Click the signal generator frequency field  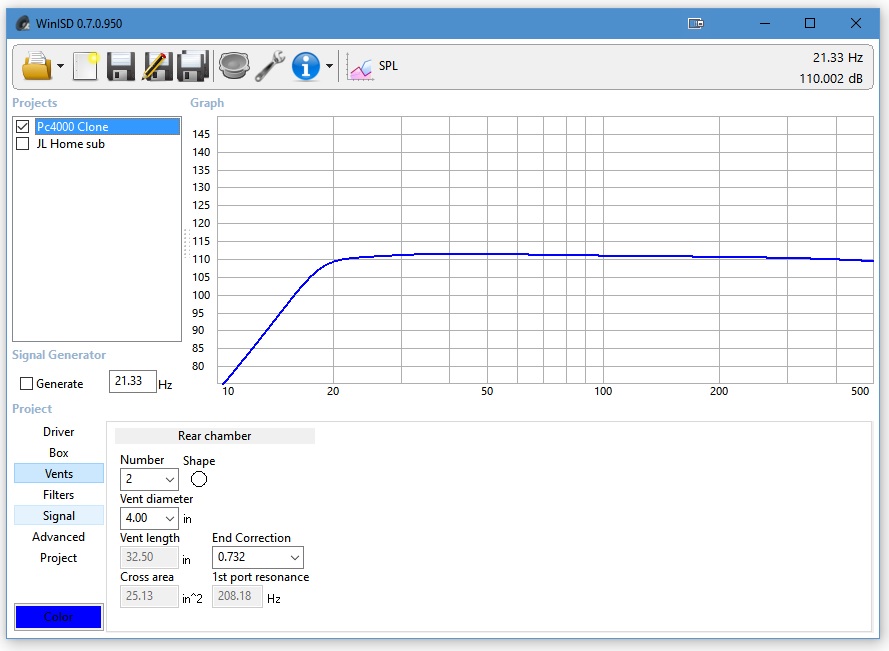pyautogui.click(x=133, y=381)
